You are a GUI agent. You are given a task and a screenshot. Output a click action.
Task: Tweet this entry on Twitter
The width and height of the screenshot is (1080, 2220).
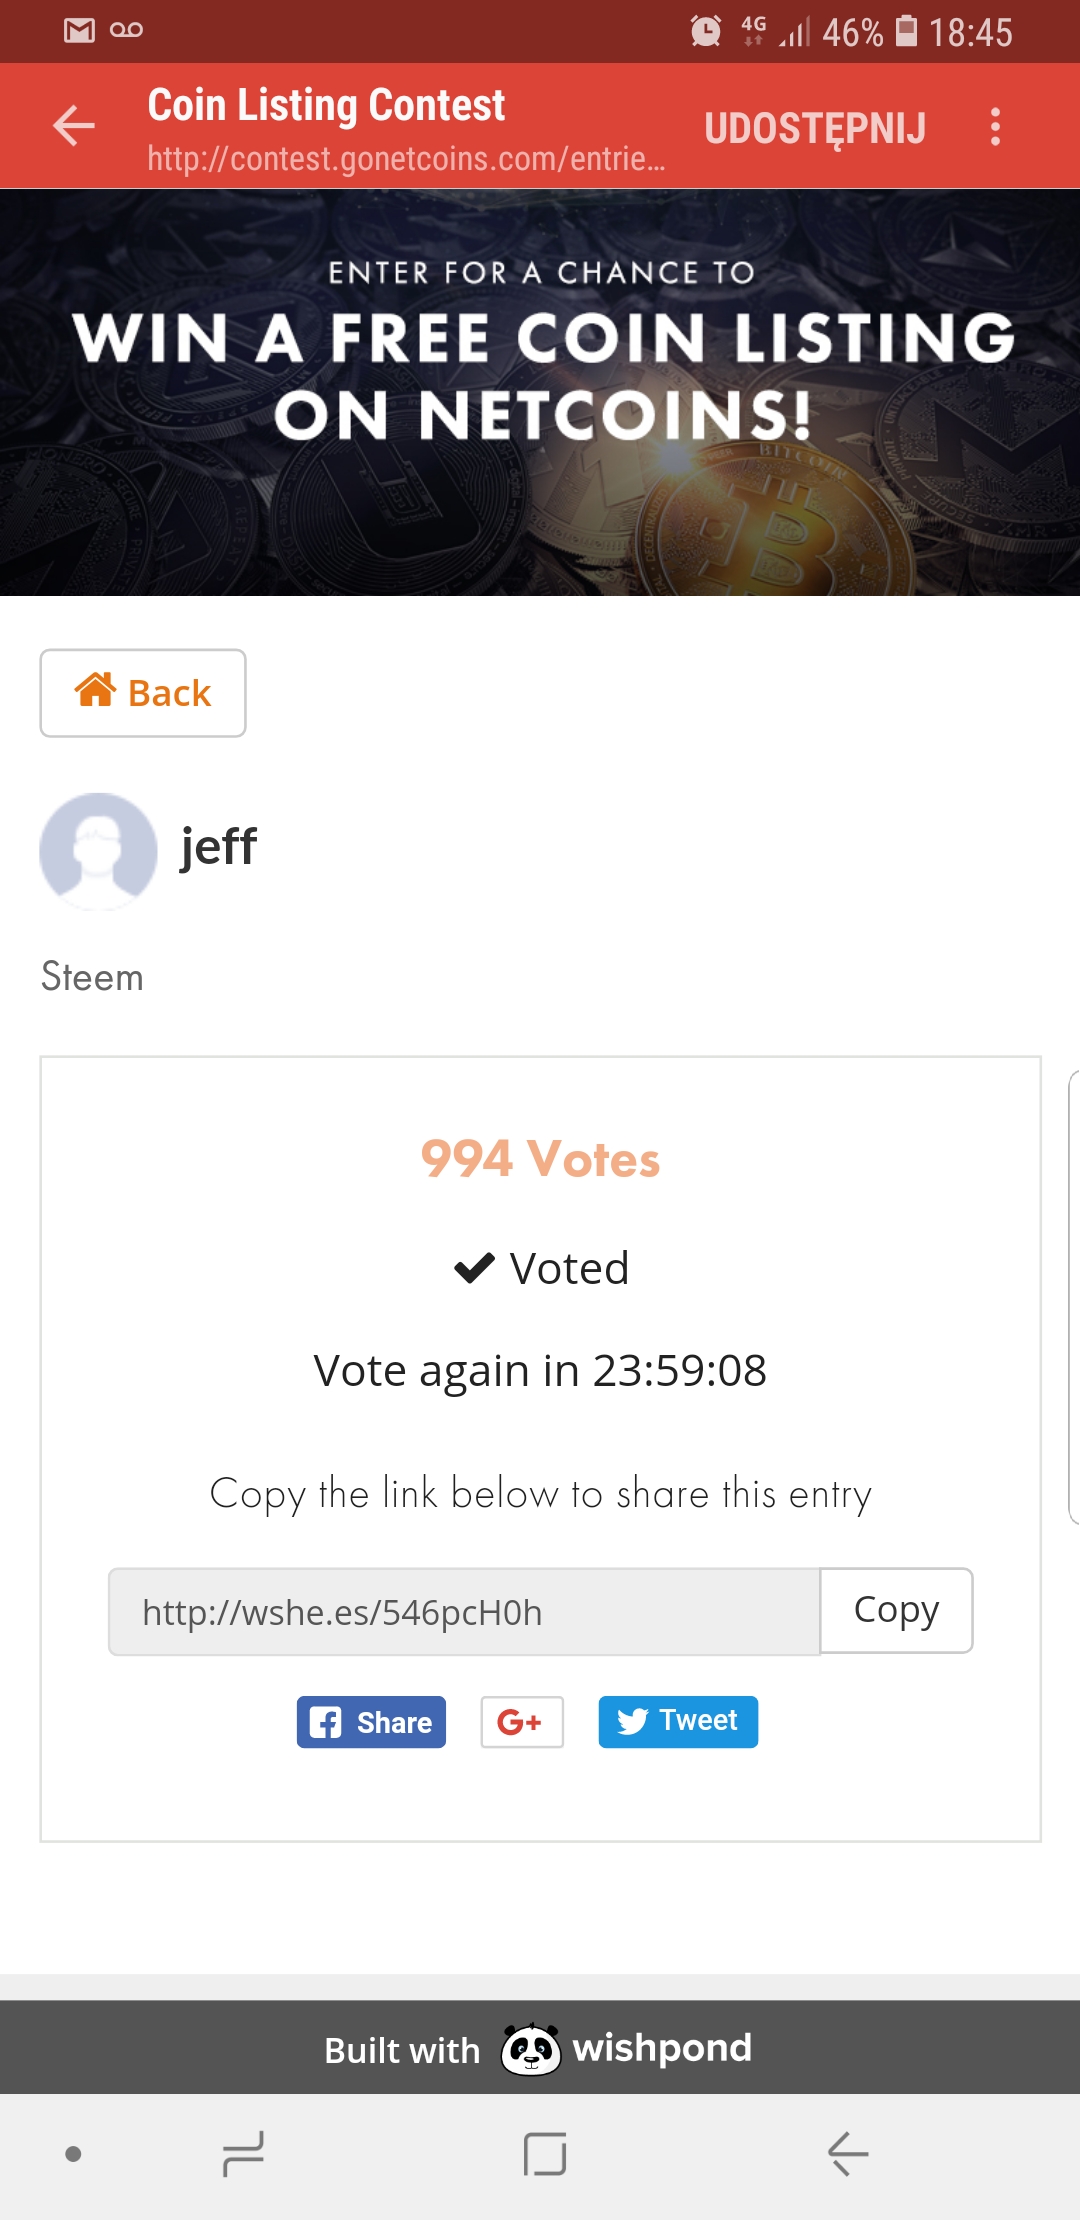[678, 1722]
